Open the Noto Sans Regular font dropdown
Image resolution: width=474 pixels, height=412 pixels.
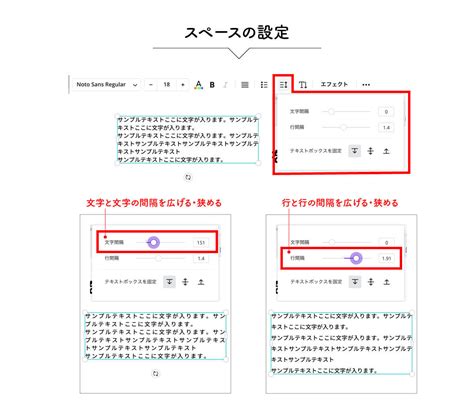point(107,85)
